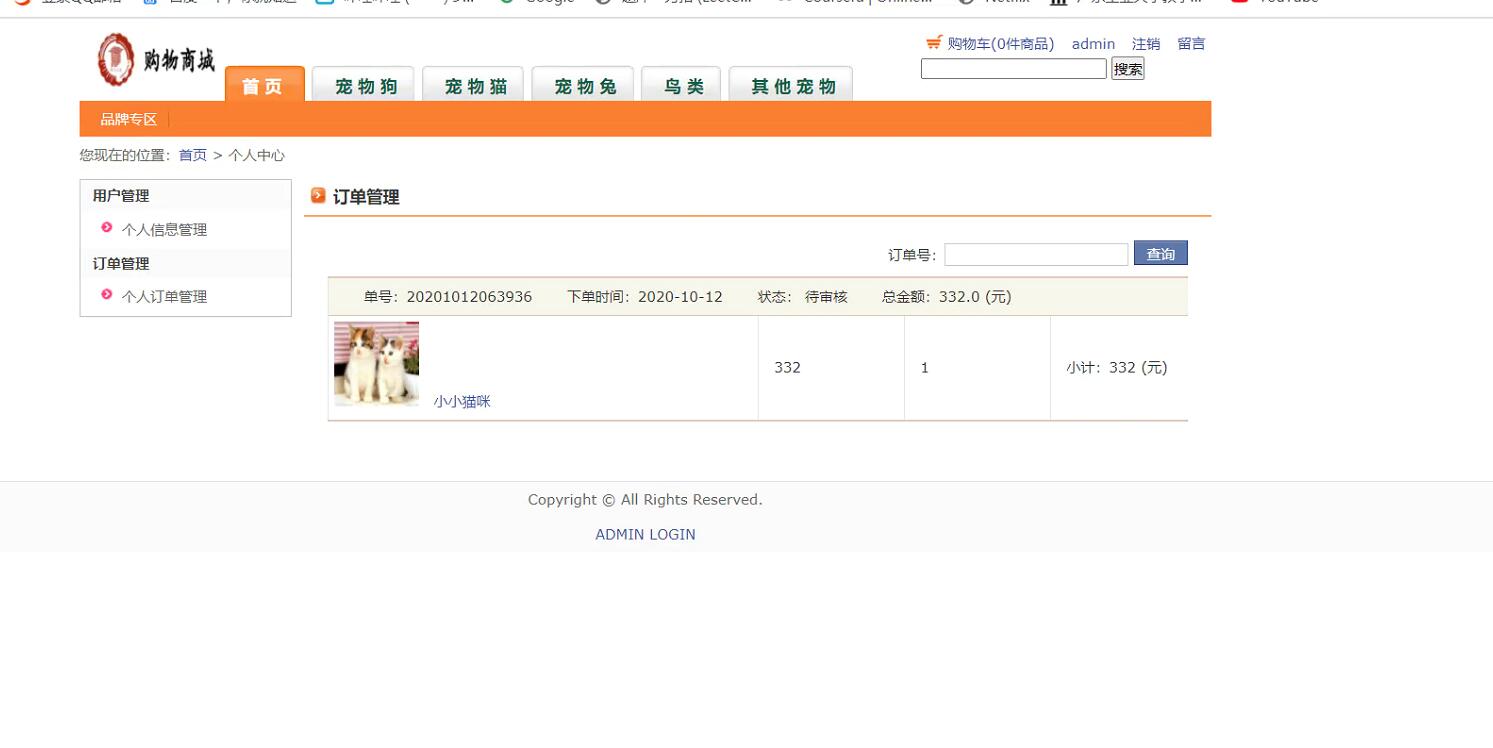The width and height of the screenshot is (1493, 748).
Task: Select the 宠物猫 category tab
Action: [x=476, y=86]
